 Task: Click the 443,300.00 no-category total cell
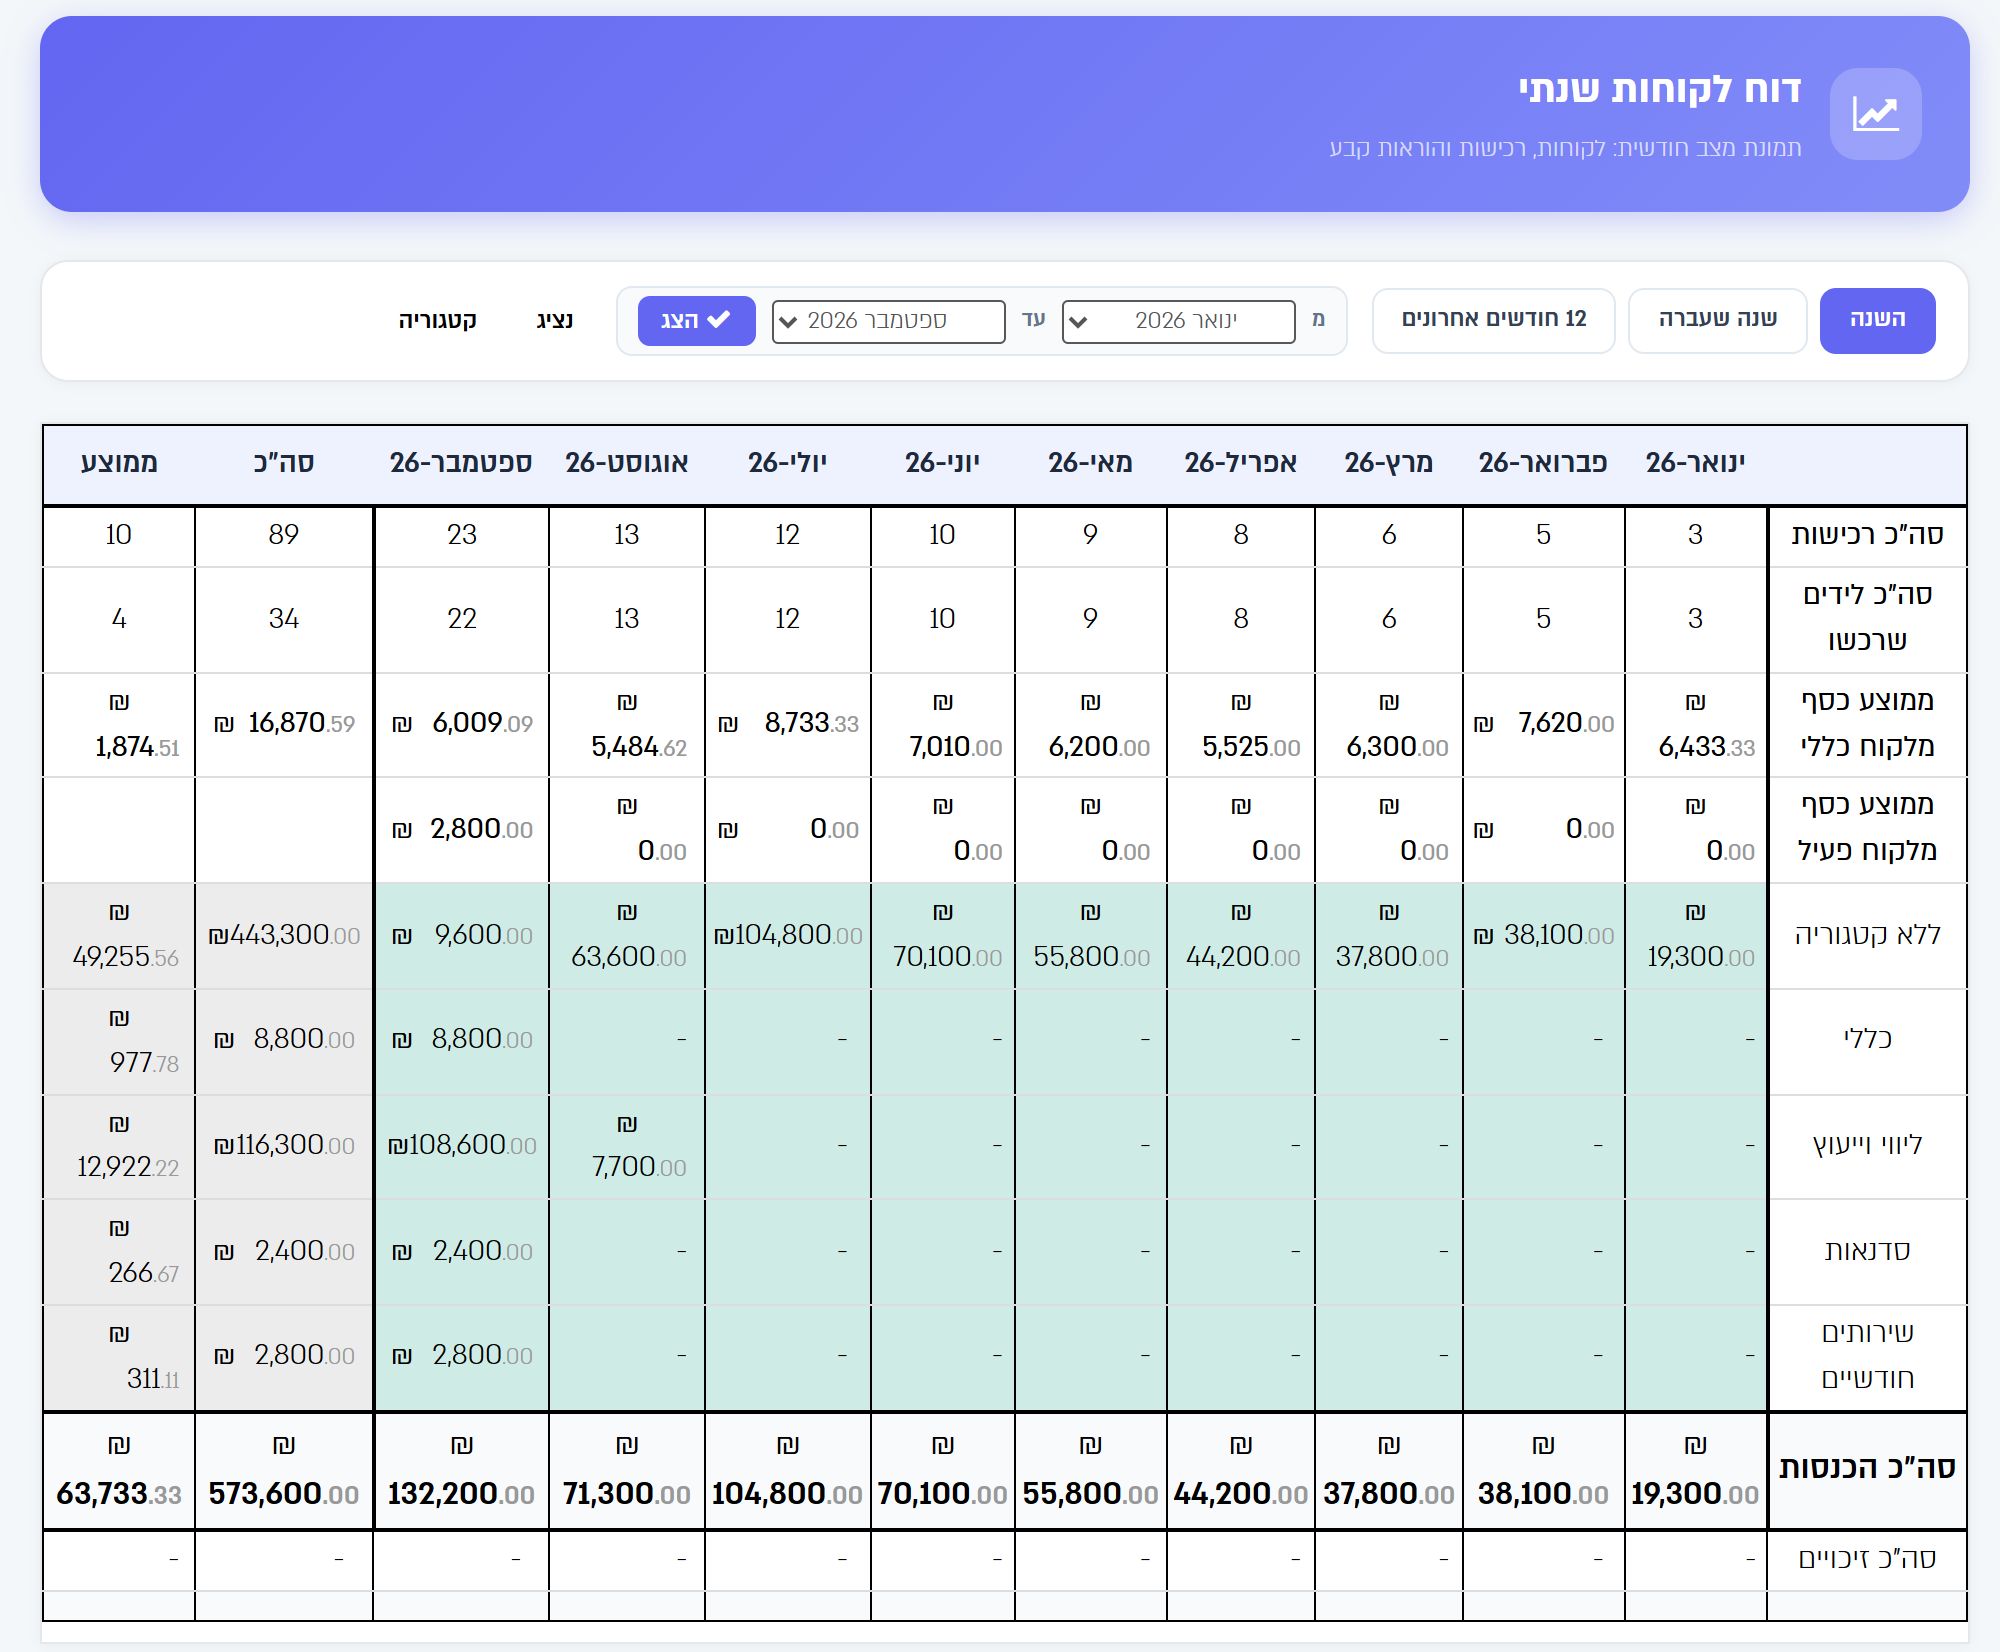284,935
